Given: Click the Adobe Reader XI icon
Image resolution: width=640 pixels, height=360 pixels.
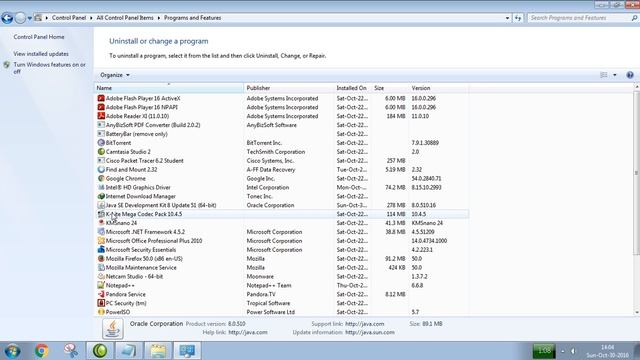Looking at the screenshot, I should pos(101,116).
